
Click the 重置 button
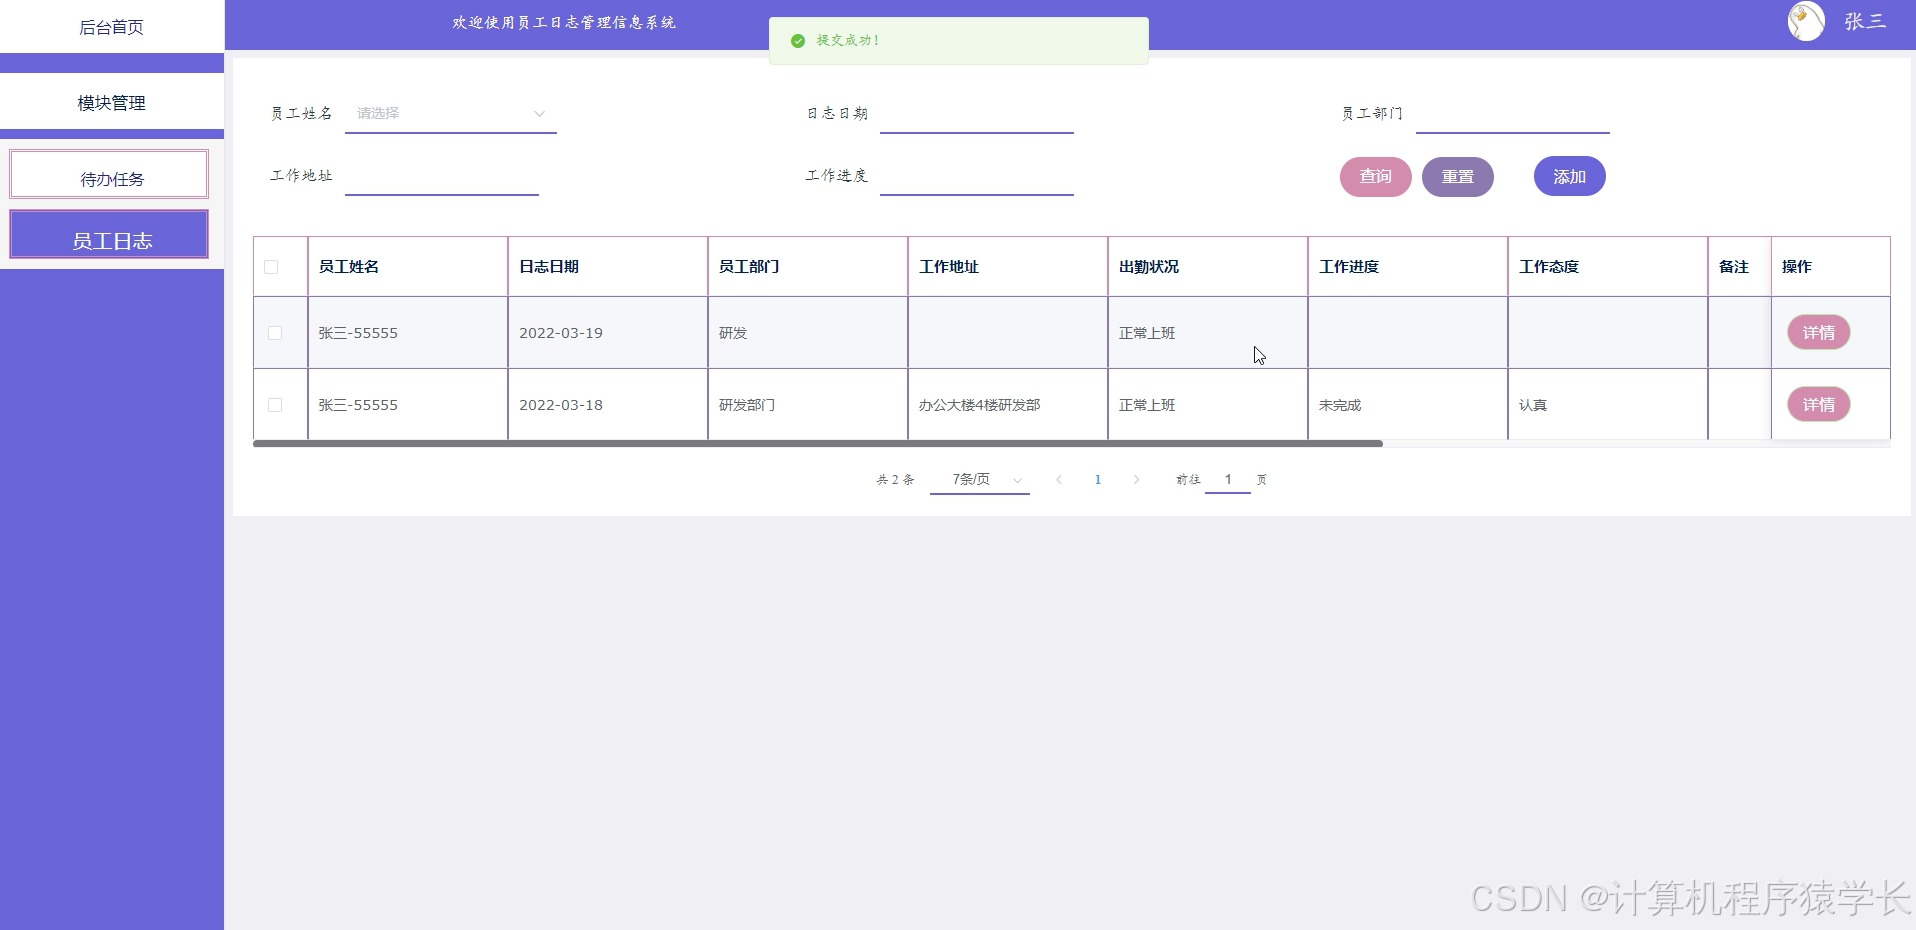1457,177
